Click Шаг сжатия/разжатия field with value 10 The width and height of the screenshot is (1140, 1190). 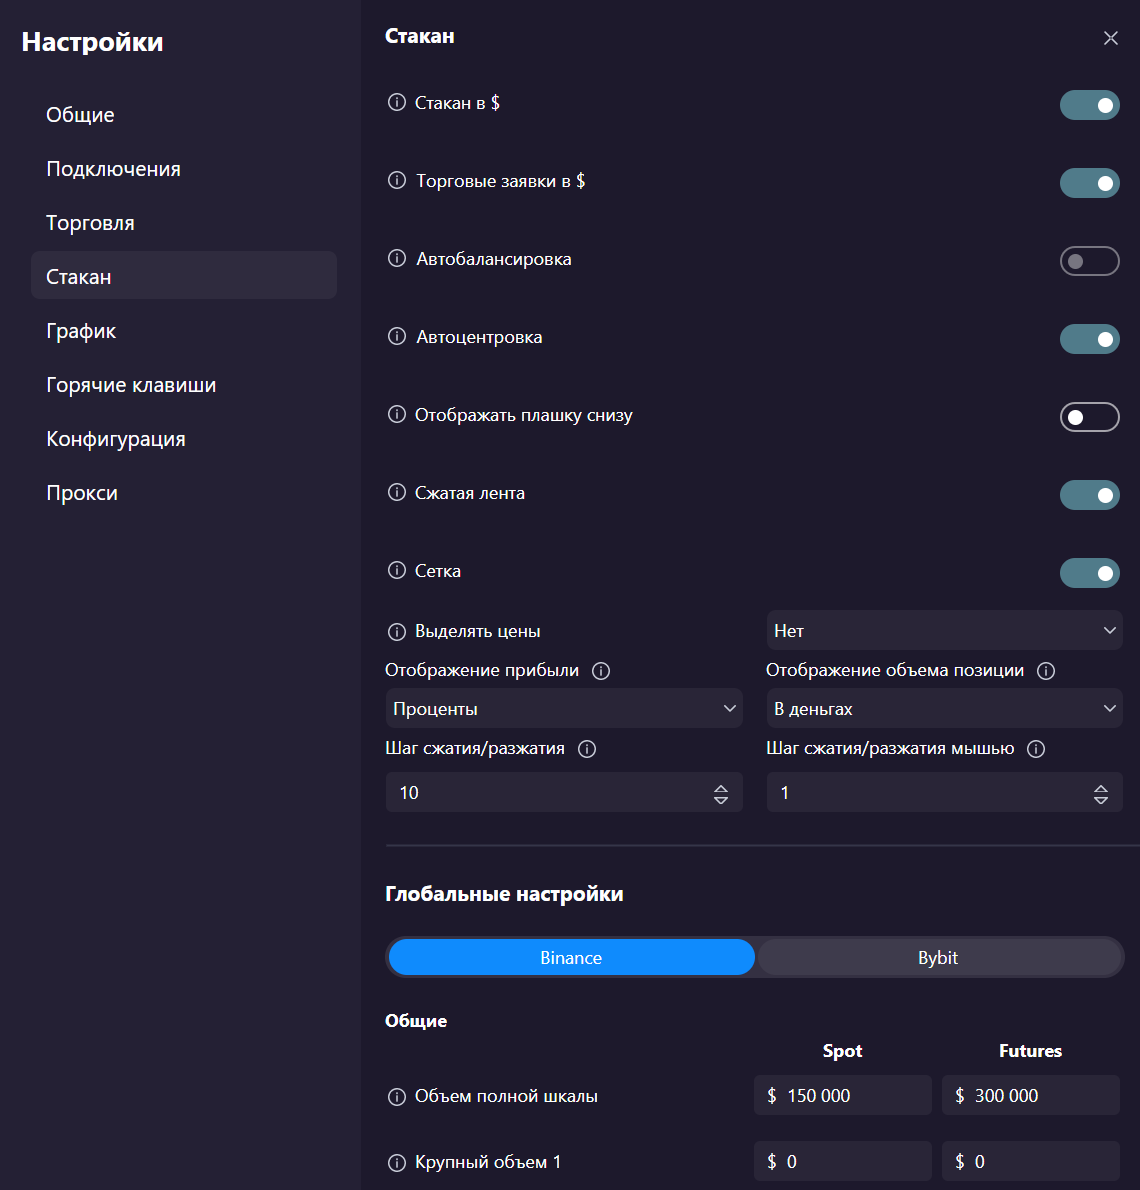pyautogui.click(x=564, y=792)
